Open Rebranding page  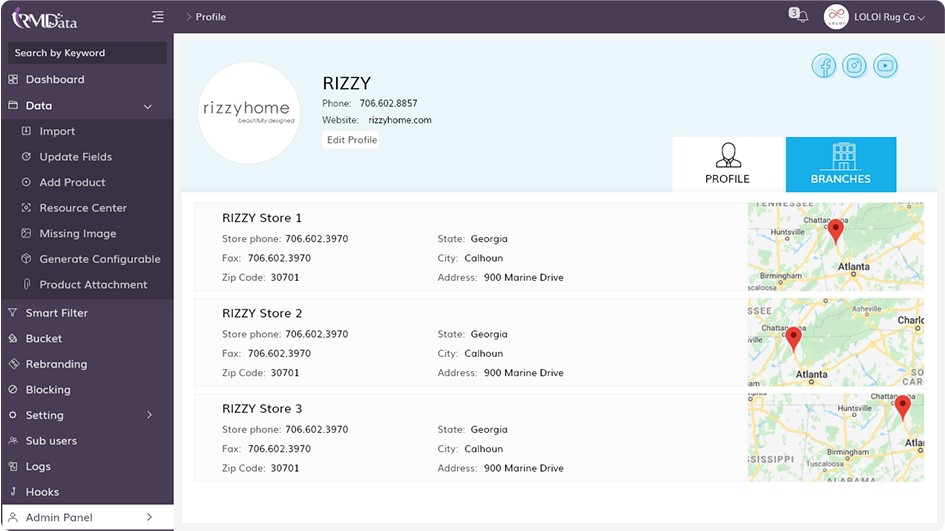[x=56, y=364]
